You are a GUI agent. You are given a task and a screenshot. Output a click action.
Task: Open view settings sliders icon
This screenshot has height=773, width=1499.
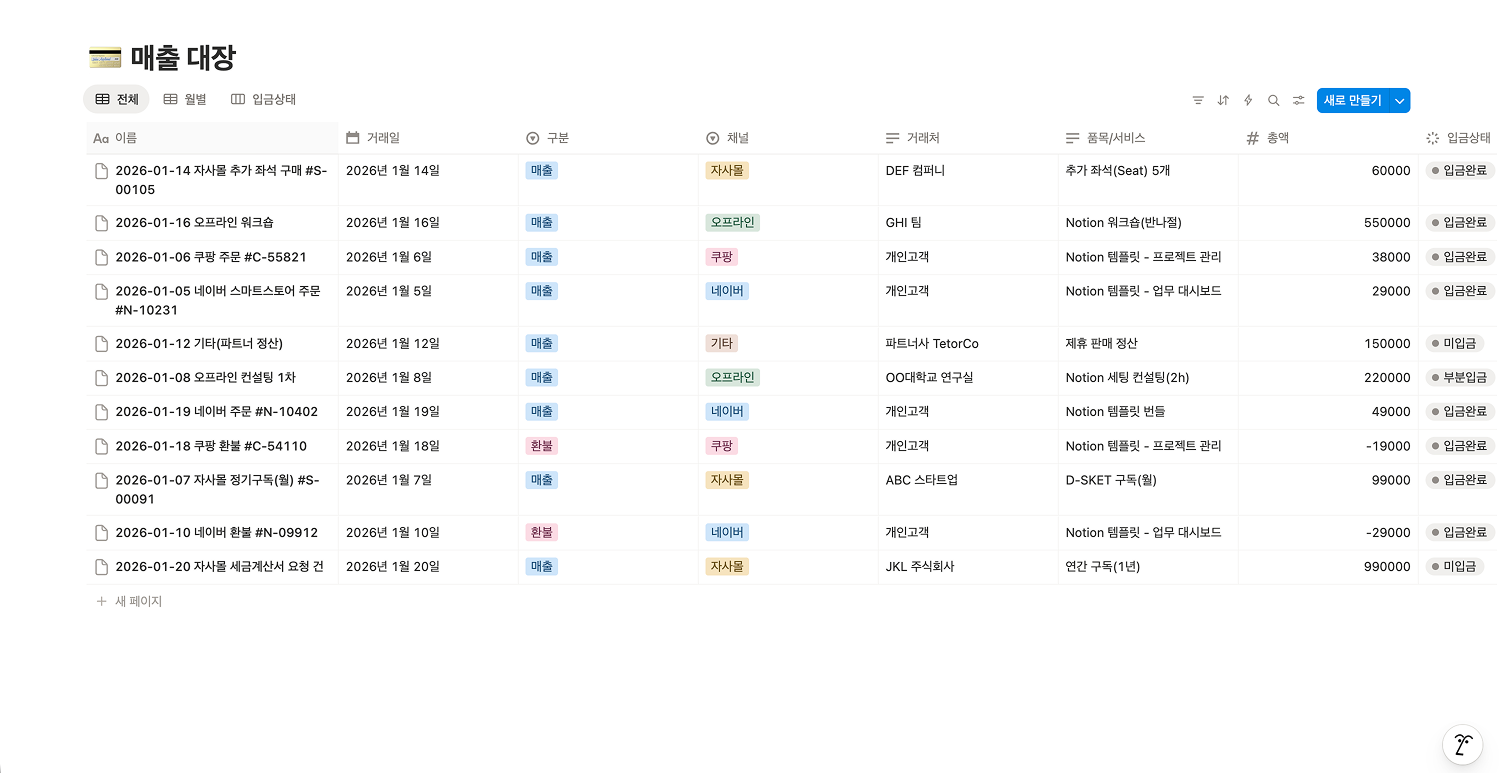(1298, 100)
